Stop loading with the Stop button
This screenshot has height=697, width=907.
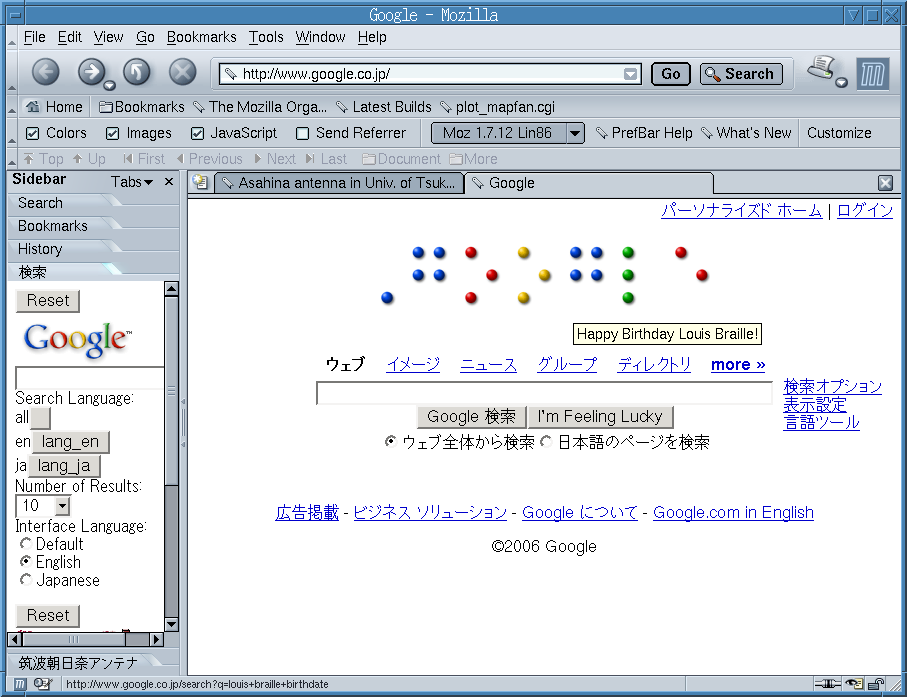182,73
